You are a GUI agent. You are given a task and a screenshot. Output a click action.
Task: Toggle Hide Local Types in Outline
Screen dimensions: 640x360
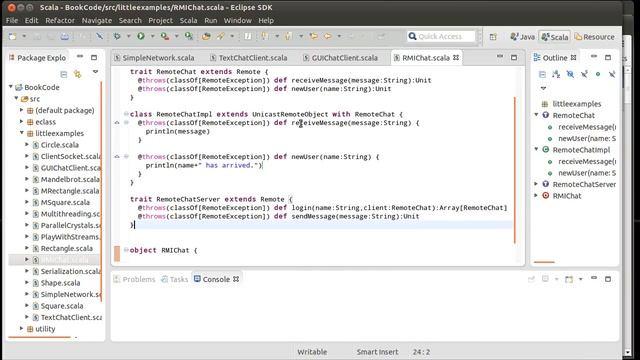[612, 74]
